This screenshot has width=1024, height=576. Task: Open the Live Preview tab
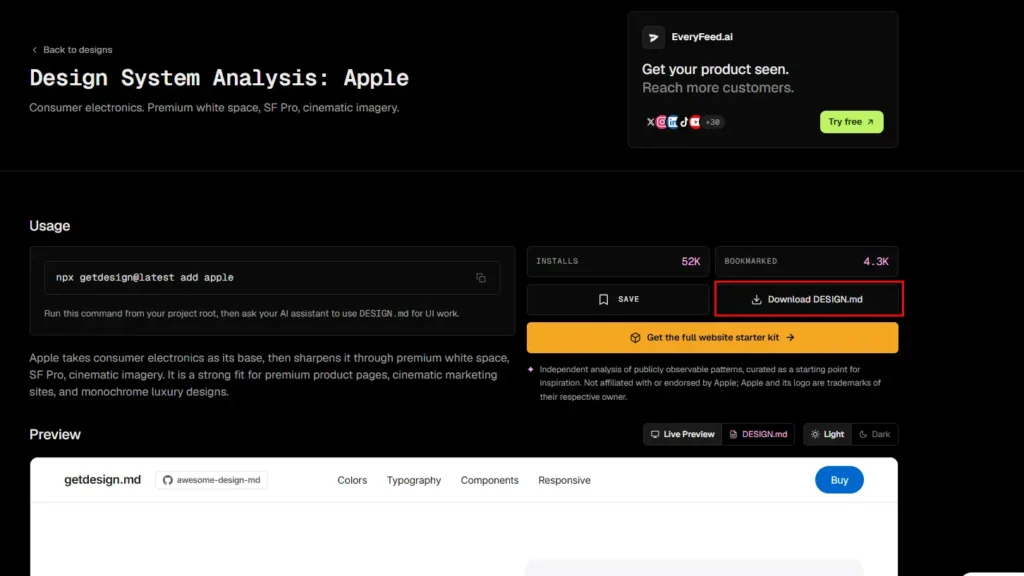click(682, 434)
